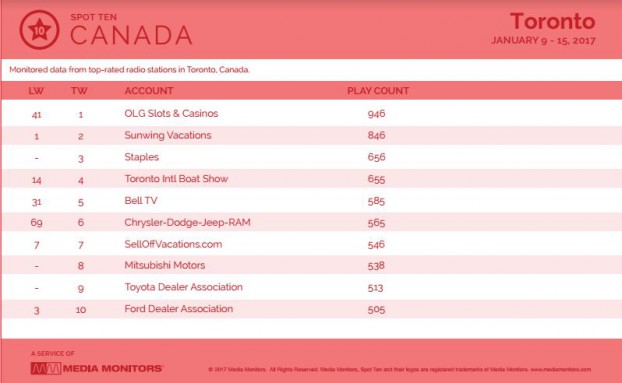The height and width of the screenshot is (383, 622).
Task: Click the ACCOUNT column header
Action: (149, 91)
